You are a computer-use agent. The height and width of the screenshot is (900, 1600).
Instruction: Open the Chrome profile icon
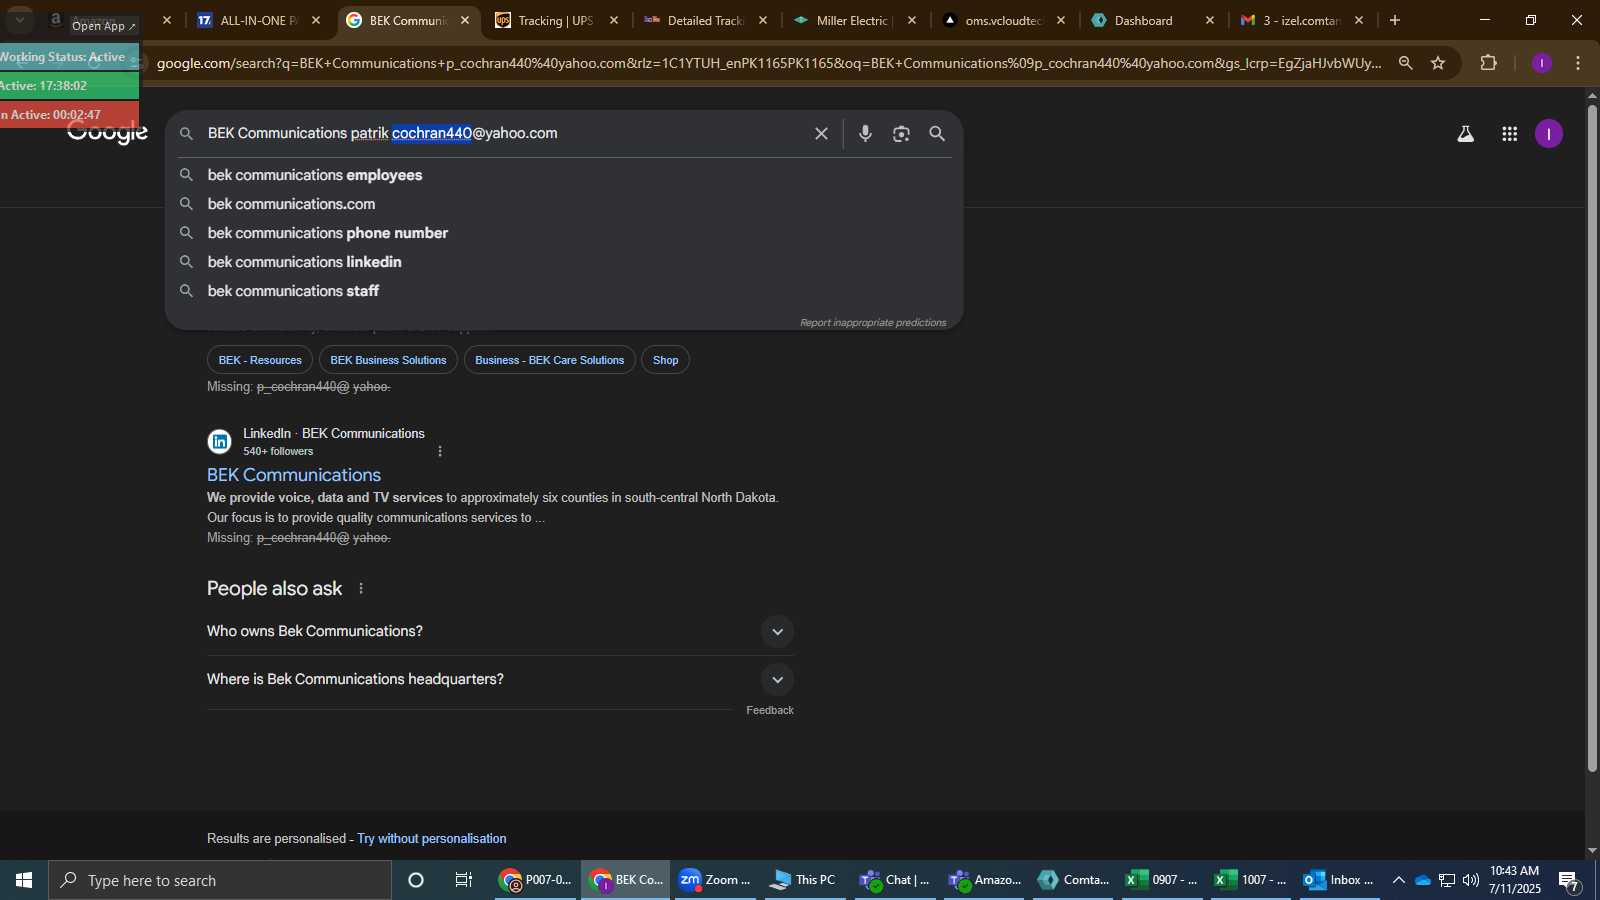point(1542,63)
